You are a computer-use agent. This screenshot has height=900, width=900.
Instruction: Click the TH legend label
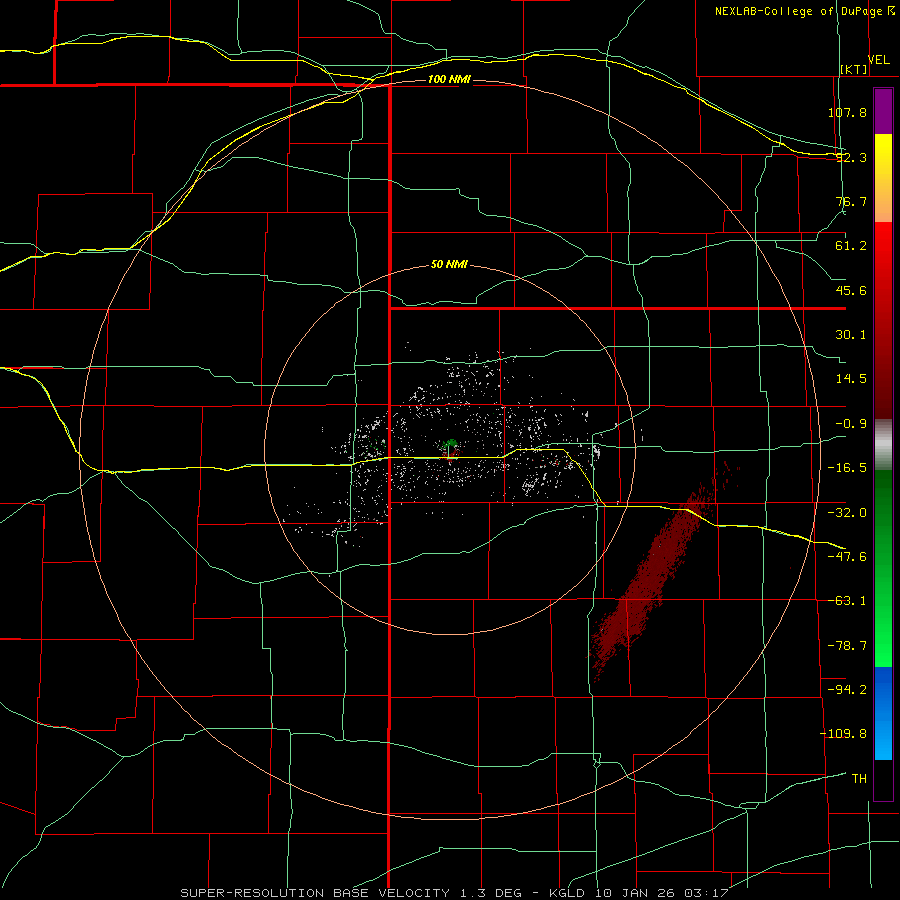click(x=859, y=778)
